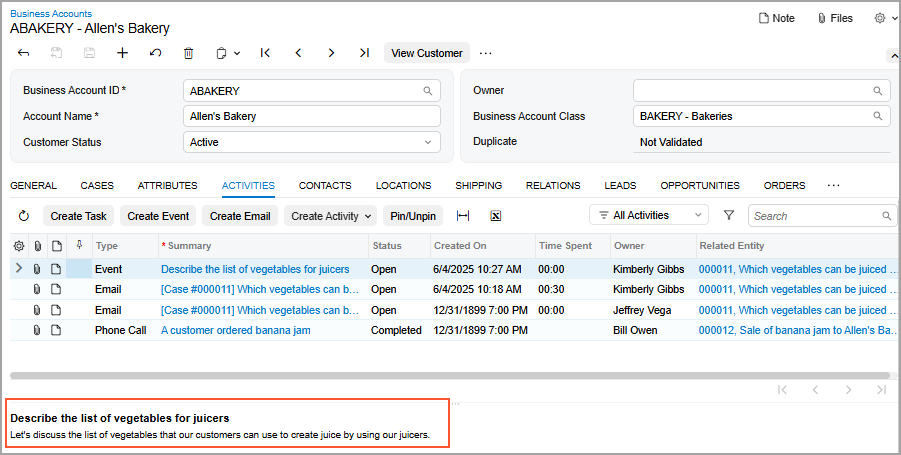Screen dimensions: 901x455
Task: Click into the activities Search field
Action: coord(815,216)
